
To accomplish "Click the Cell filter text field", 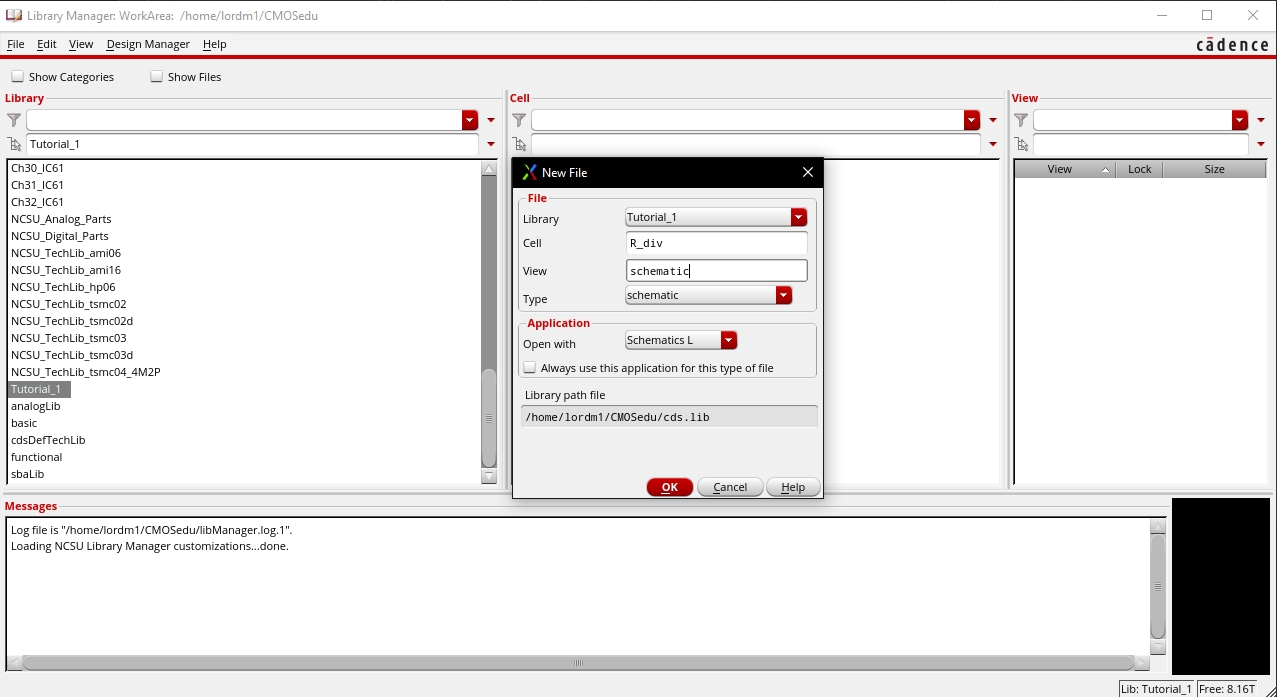I will (747, 120).
